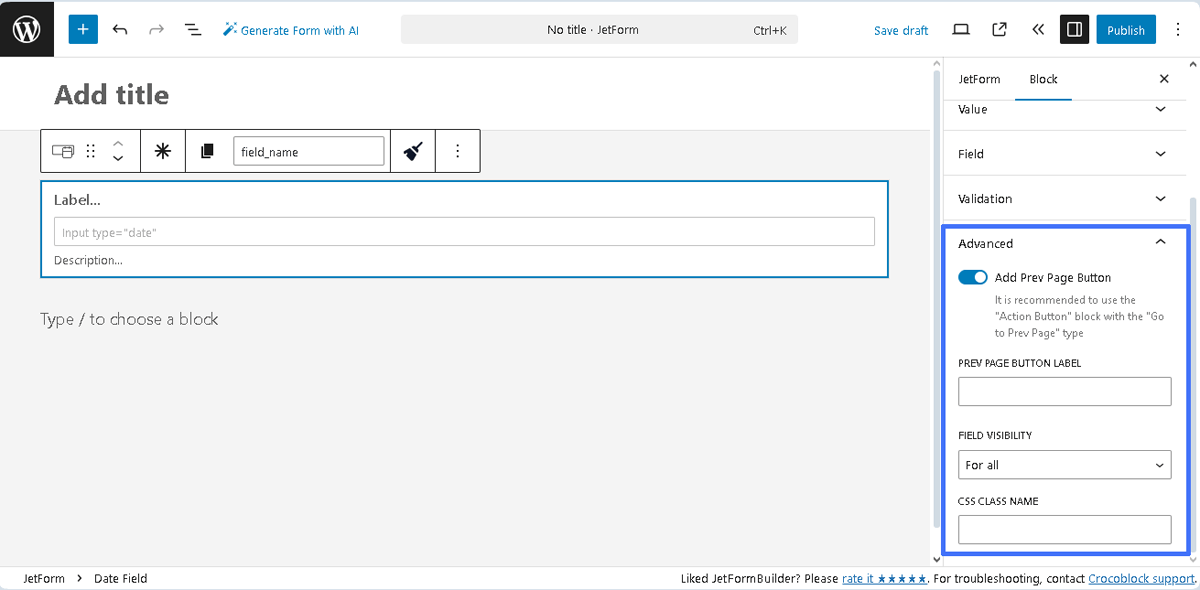Undo the last action
Image resolution: width=1200 pixels, height=590 pixels.
pyautogui.click(x=120, y=29)
